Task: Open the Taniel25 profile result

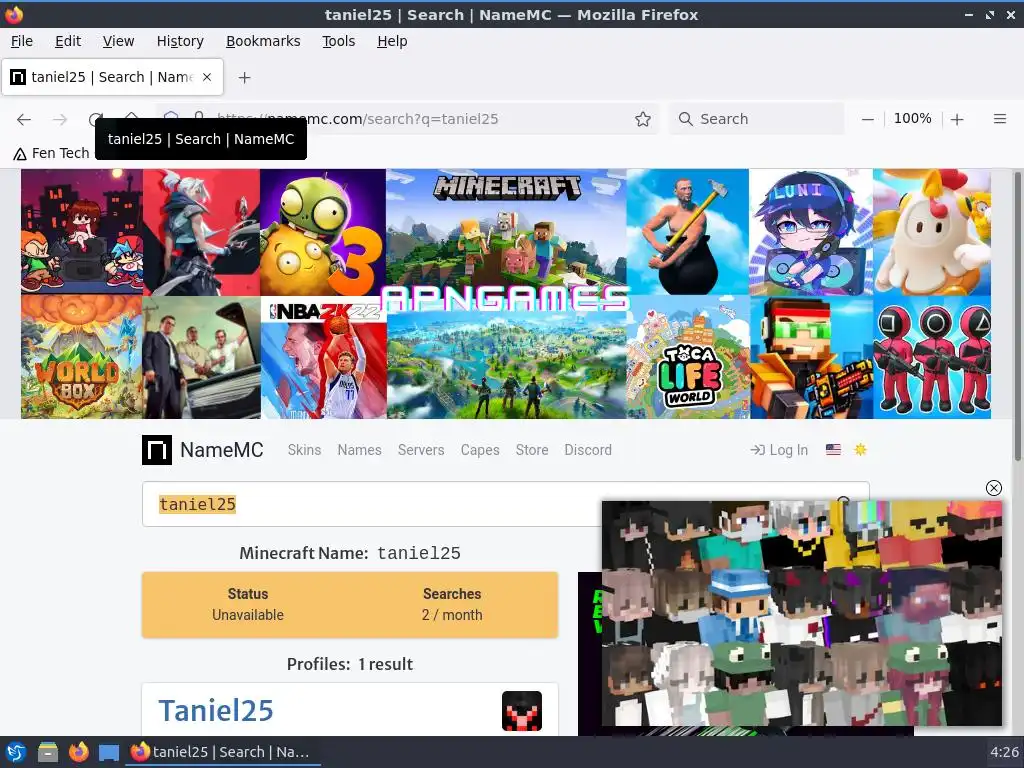Action: (216, 711)
